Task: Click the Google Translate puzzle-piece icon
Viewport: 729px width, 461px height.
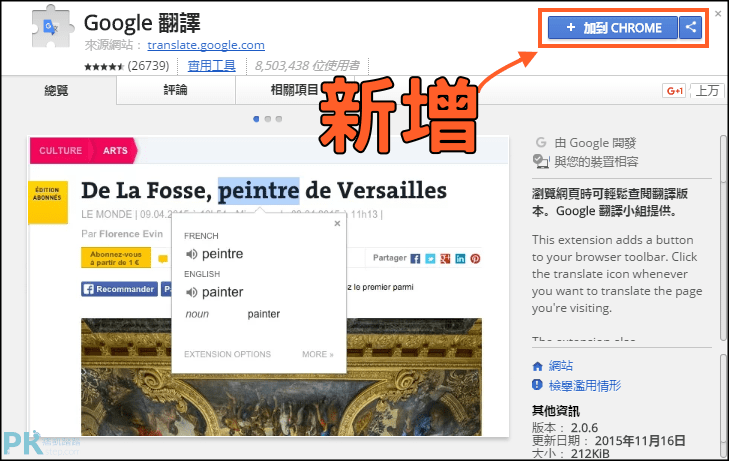Action: pos(53,27)
